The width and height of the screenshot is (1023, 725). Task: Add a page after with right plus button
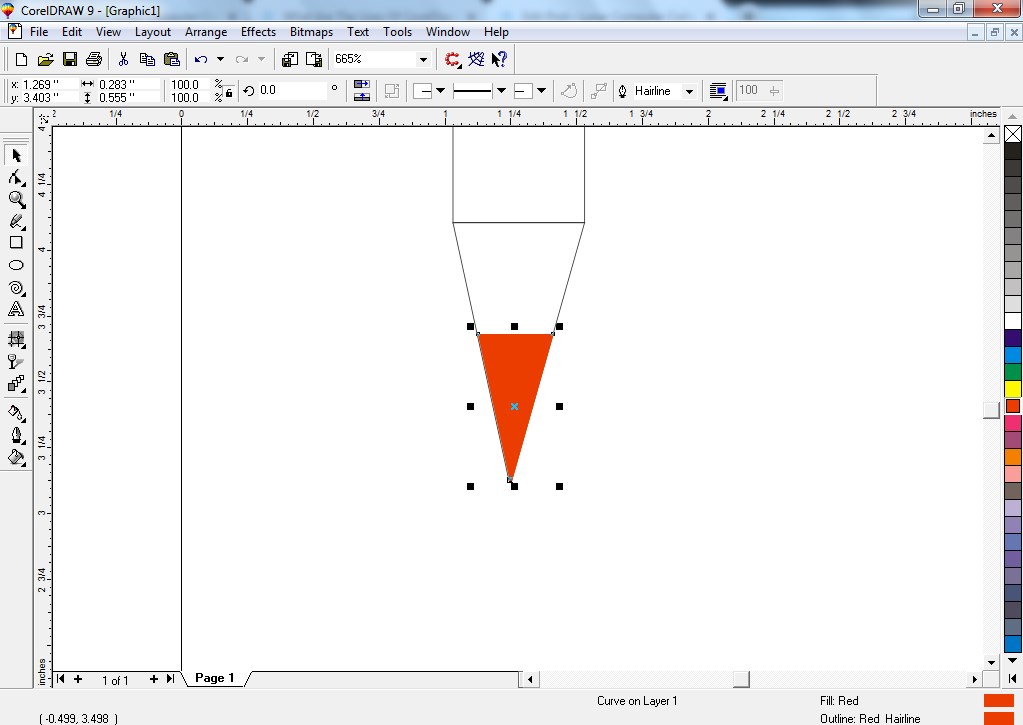click(154, 679)
